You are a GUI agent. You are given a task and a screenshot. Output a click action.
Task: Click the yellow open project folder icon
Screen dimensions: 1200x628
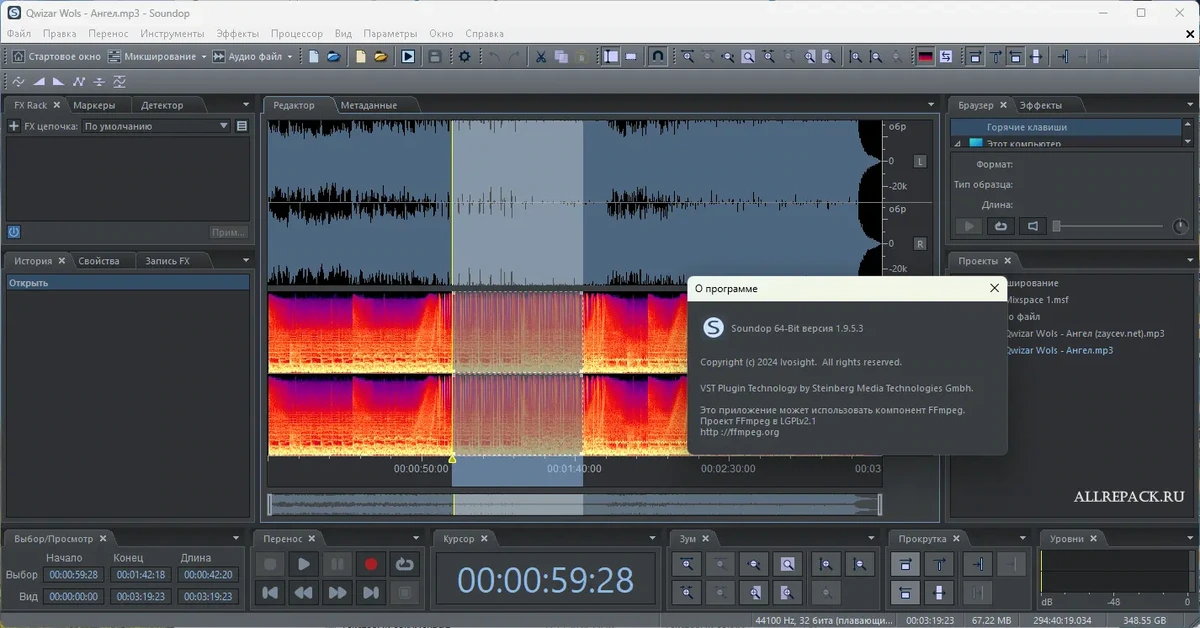(381, 57)
